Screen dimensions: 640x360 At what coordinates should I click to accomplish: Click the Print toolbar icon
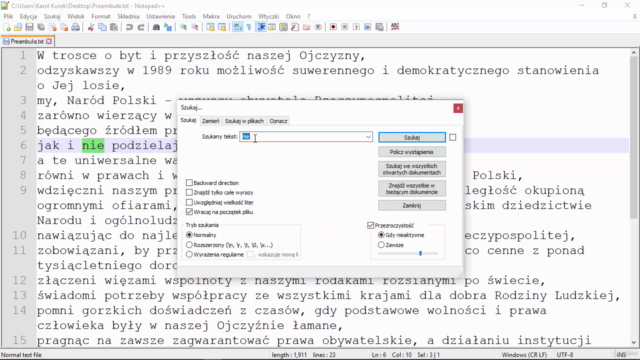76,27
